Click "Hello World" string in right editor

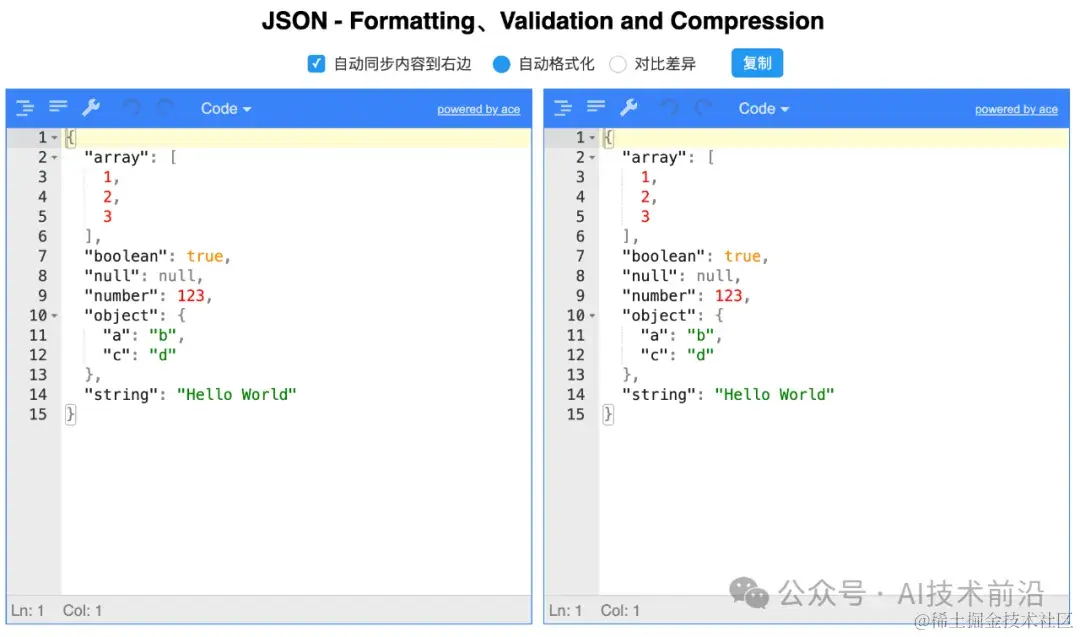774,395
